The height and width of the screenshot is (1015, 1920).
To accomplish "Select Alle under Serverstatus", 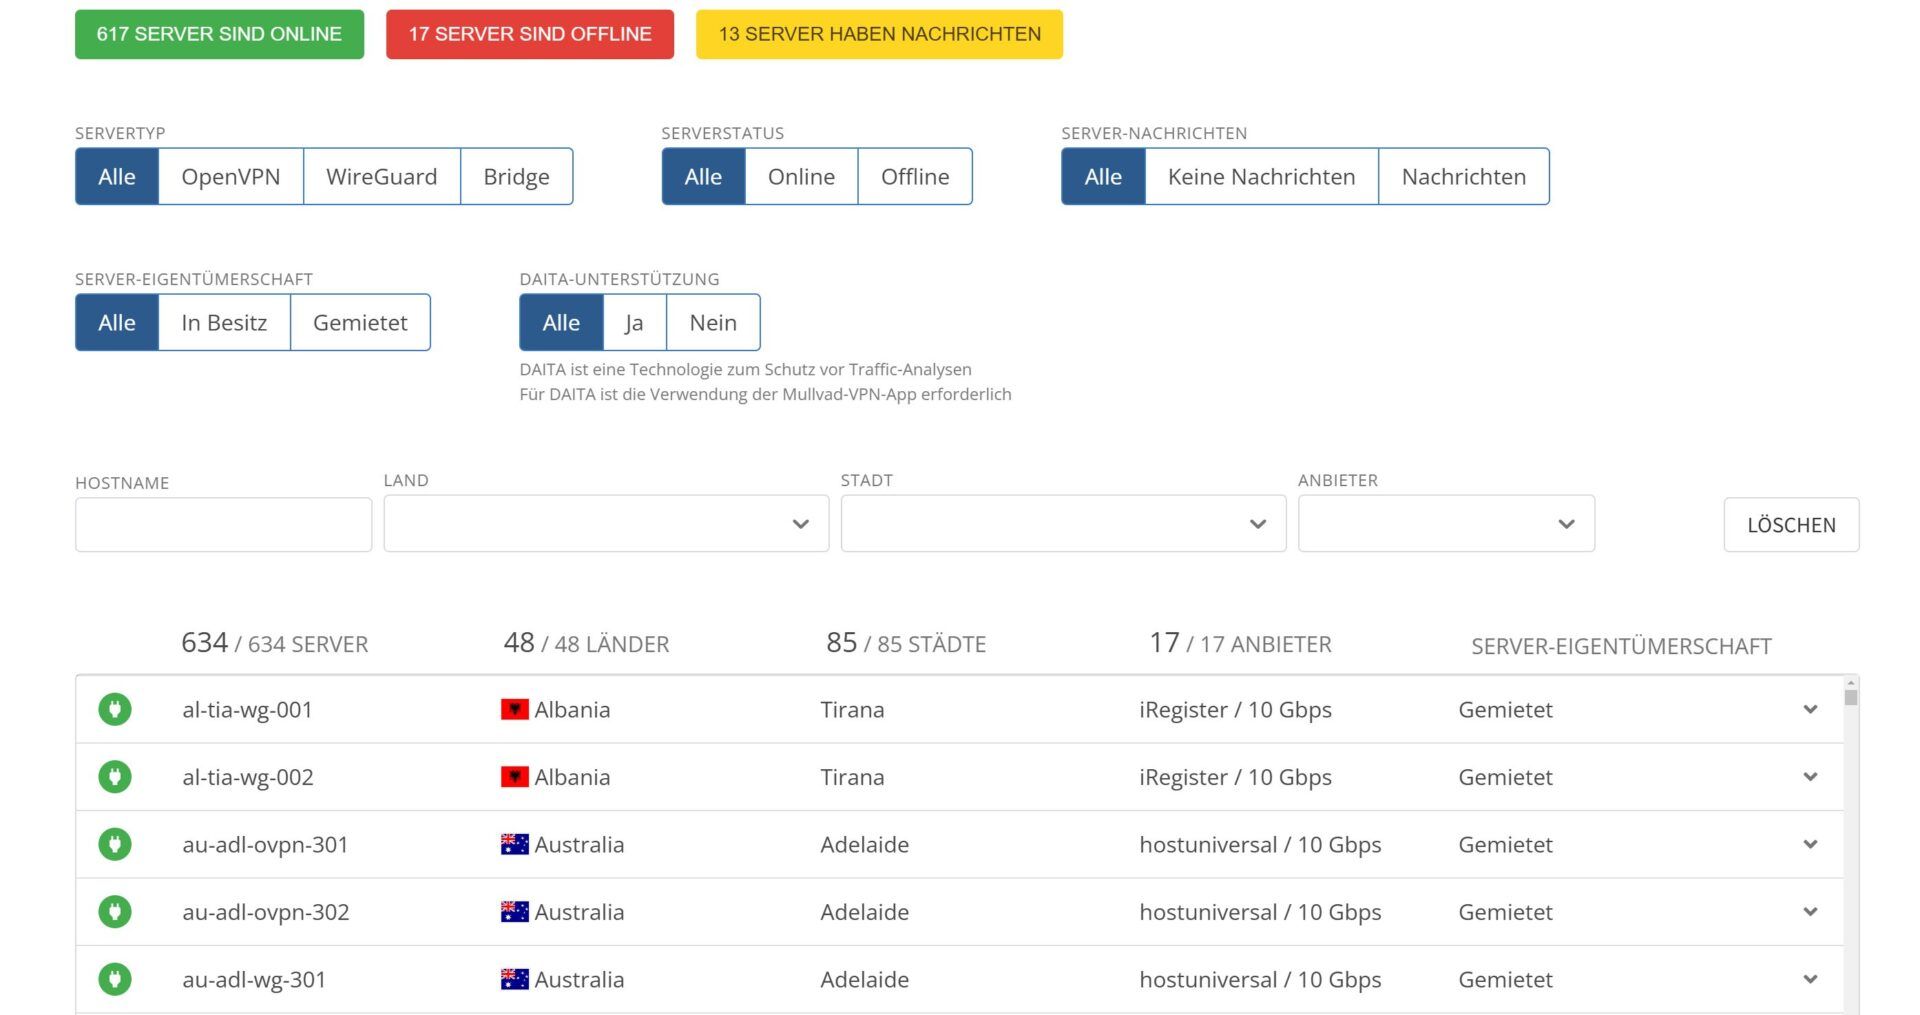I will click(703, 176).
